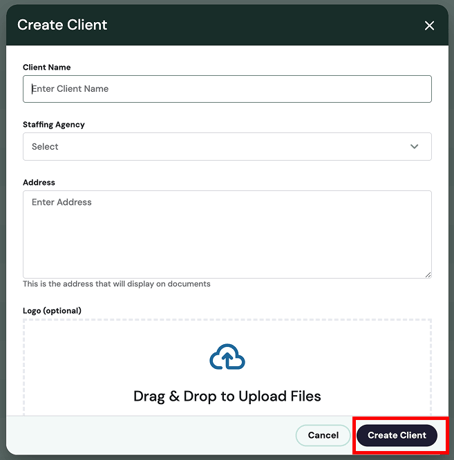The height and width of the screenshot is (460, 454).
Task: Click the cloud upload icon
Action: (x=227, y=357)
